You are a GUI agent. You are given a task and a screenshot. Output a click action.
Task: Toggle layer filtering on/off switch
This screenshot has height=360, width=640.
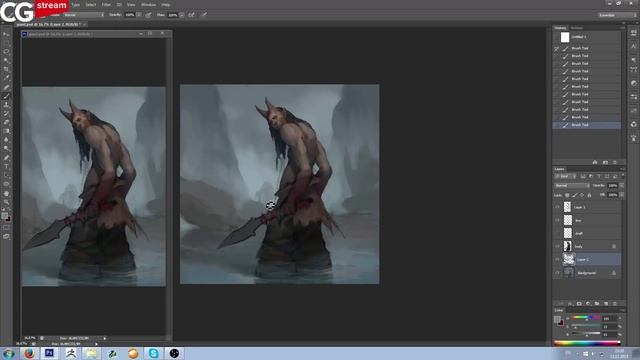pyautogui.click(x=623, y=176)
